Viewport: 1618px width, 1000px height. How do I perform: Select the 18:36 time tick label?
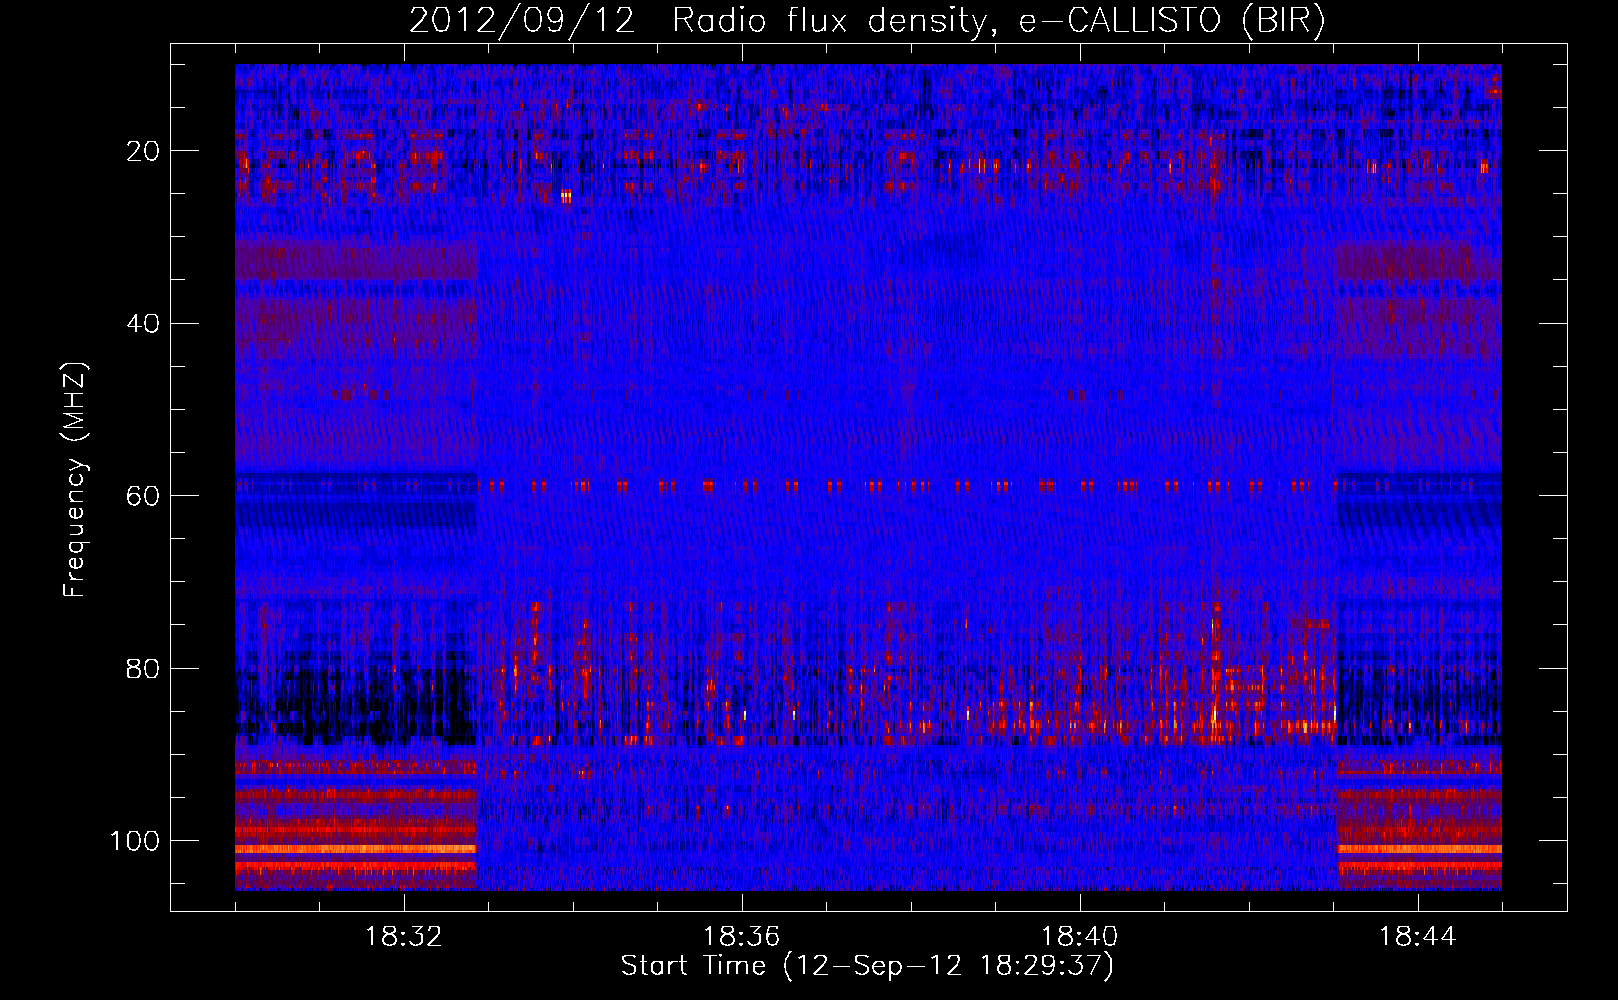[742, 937]
